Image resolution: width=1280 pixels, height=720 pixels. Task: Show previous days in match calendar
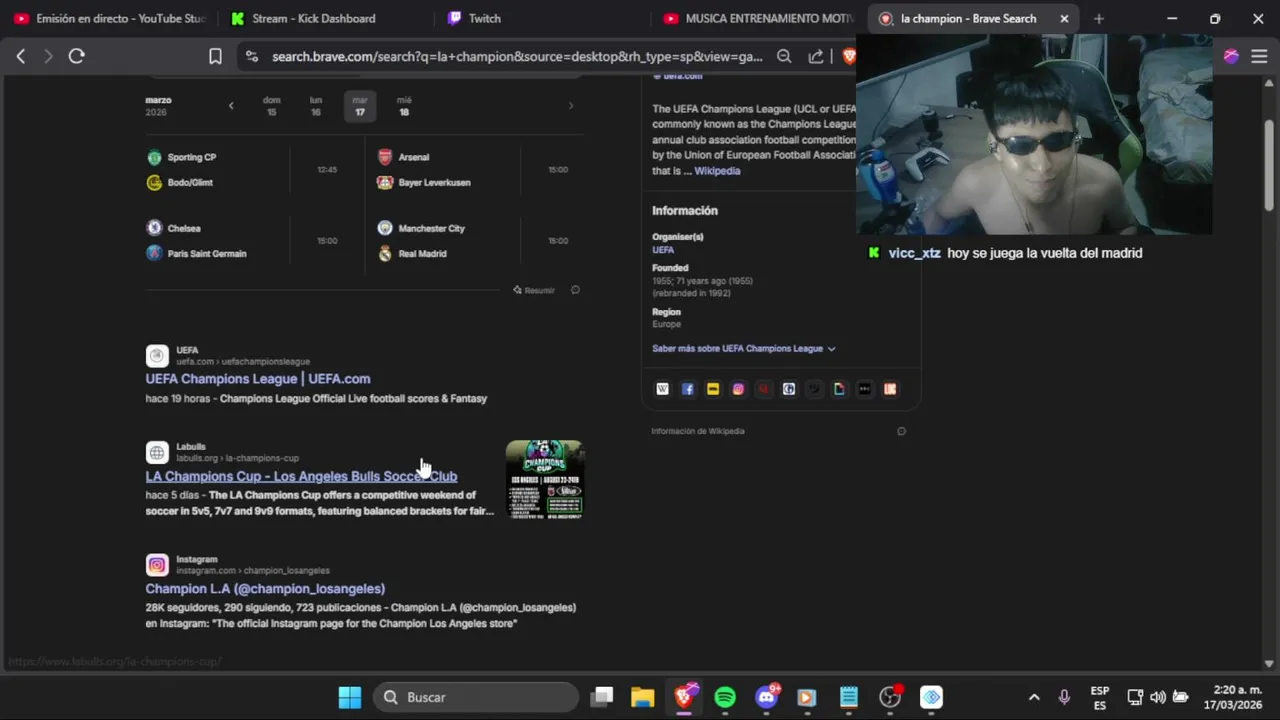point(231,106)
